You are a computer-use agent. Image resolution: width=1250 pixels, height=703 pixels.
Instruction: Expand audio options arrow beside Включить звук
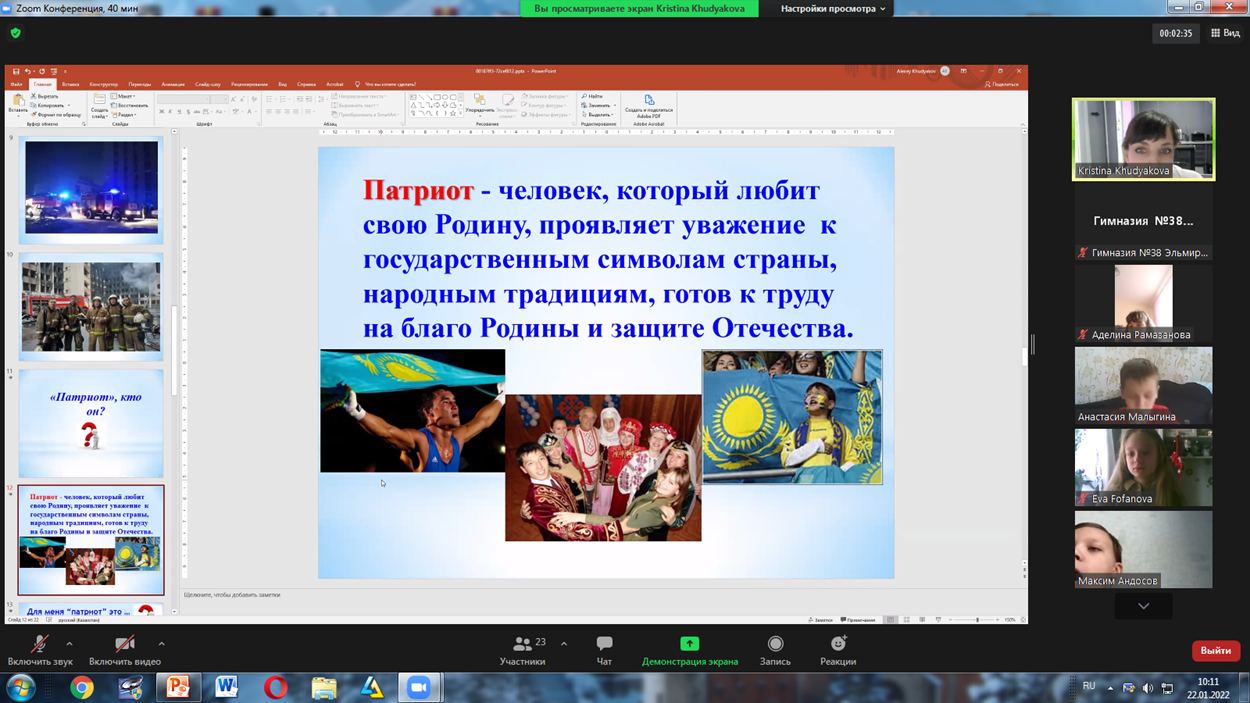pos(69,644)
